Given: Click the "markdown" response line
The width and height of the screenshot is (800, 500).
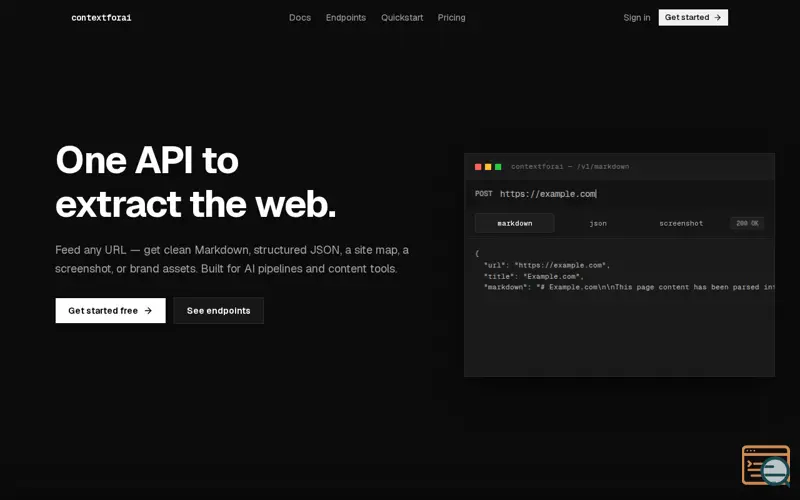Looking at the screenshot, I should tap(629, 287).
